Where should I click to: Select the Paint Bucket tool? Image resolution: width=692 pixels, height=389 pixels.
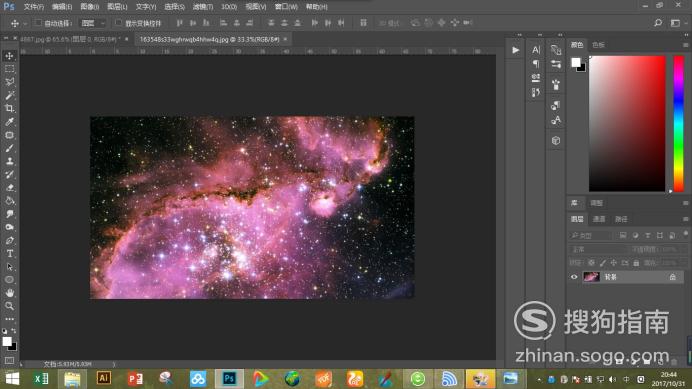(x=9, y=201)
